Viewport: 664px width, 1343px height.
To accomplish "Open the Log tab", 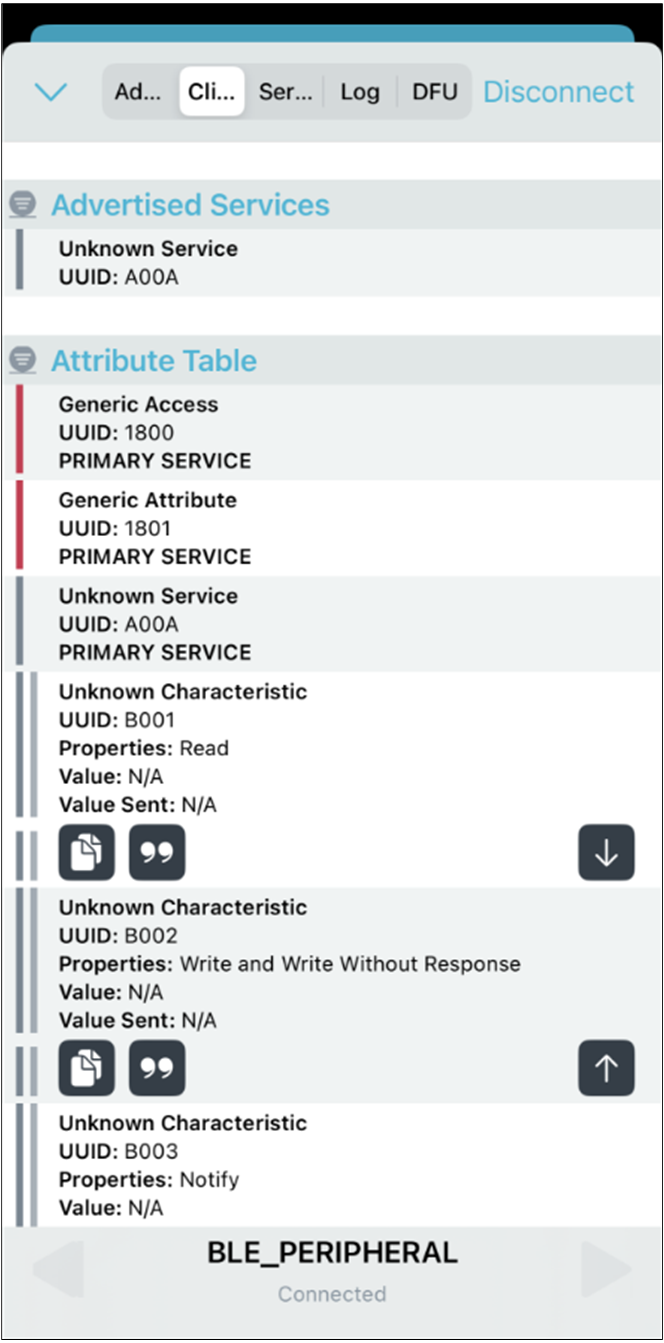I will click(x=360, y=92).
